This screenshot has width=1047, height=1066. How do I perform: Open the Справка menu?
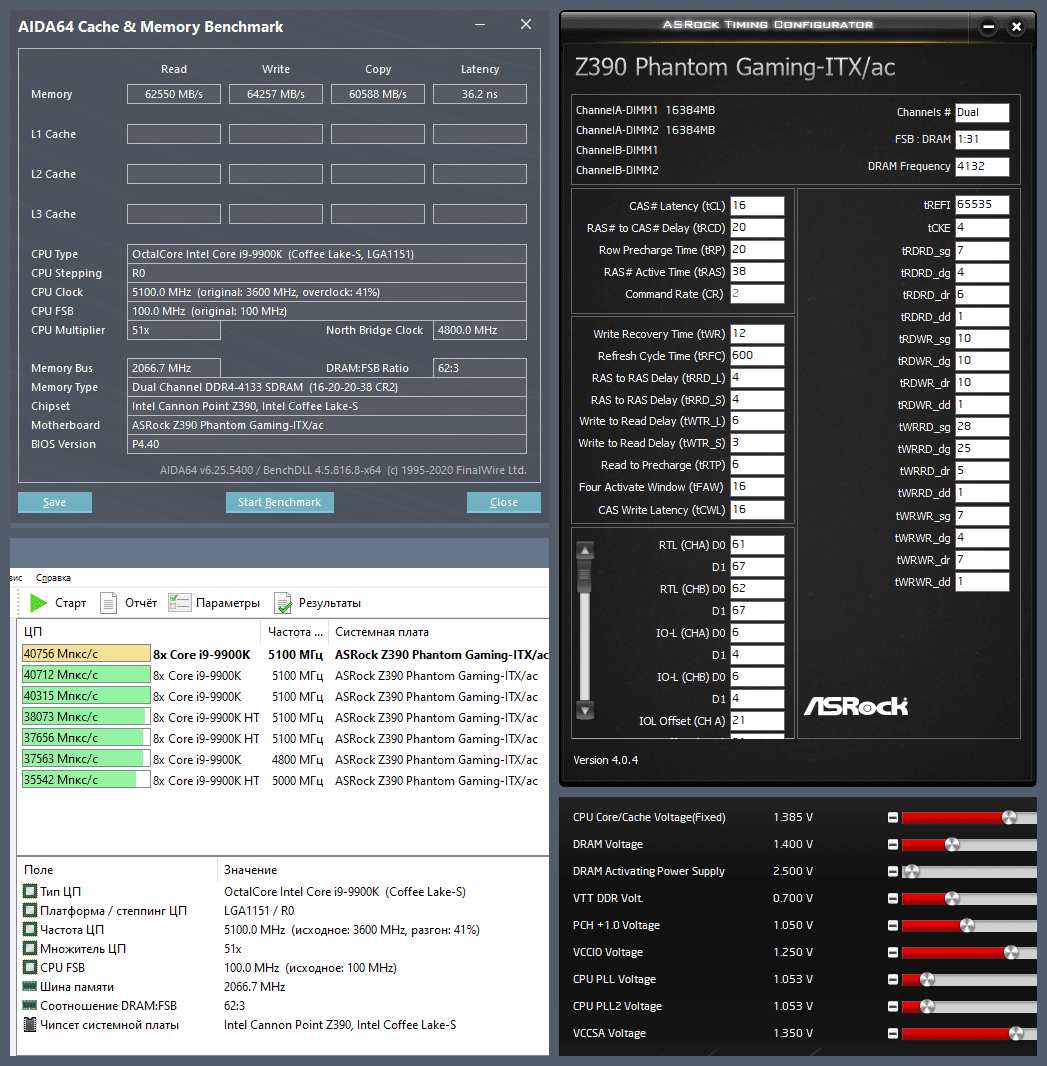53,578
